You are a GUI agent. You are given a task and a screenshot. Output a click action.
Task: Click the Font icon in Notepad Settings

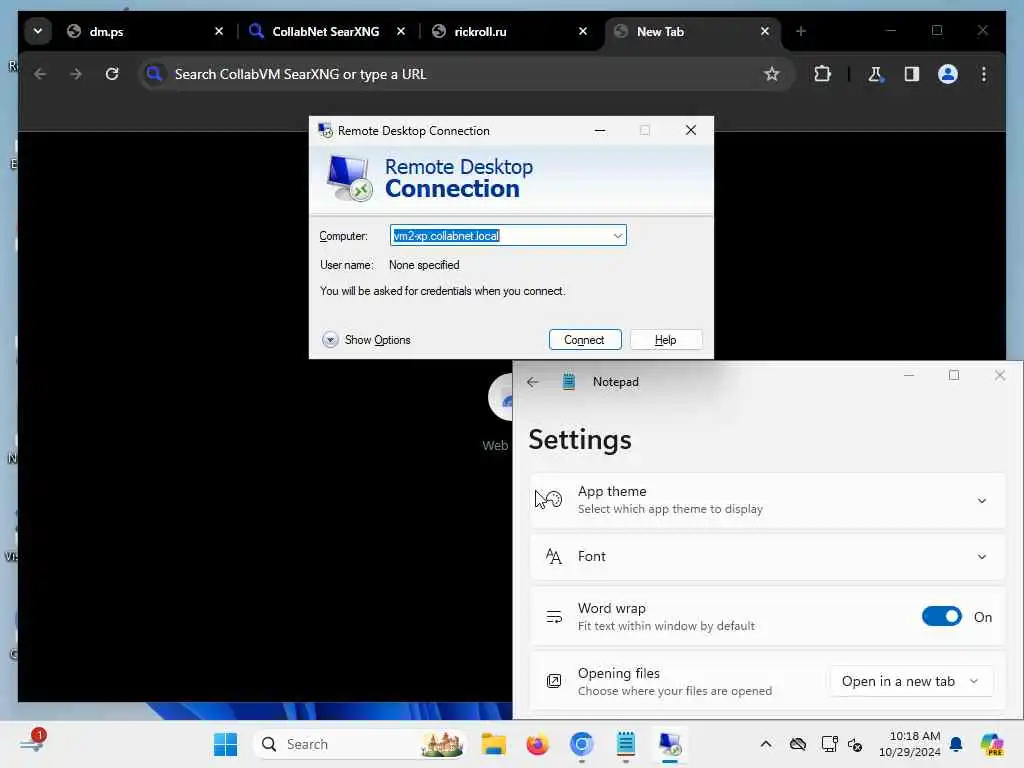553,556
